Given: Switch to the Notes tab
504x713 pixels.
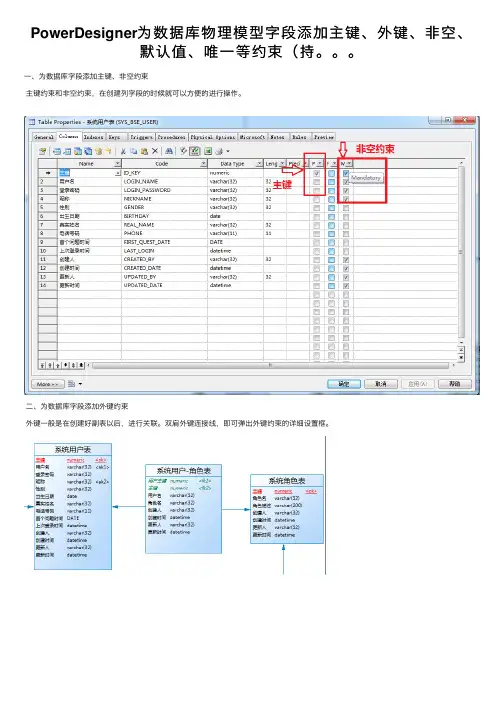Looking at the screenshot, I should coord(277,137).
